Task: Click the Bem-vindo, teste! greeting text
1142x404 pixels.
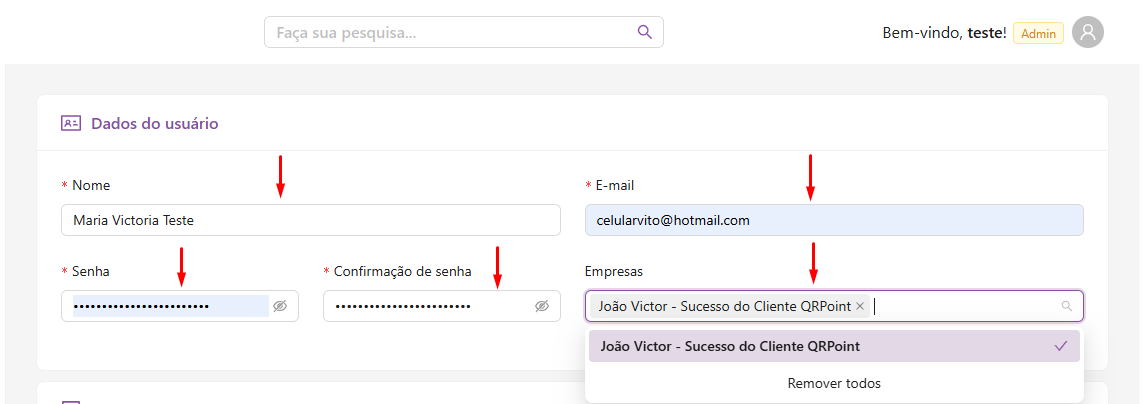Action: [x=944, y=33]
